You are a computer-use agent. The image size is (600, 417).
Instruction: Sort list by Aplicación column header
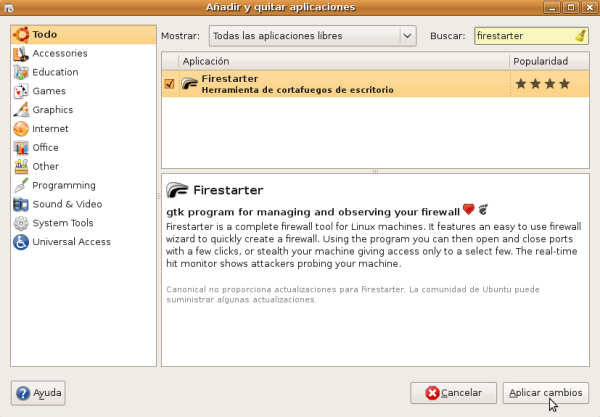pos(342,62)
